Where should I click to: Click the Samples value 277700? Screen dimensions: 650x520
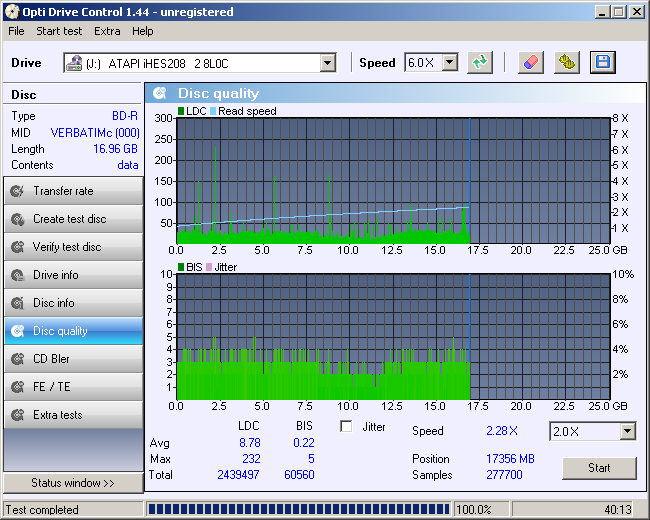(504, 474)
